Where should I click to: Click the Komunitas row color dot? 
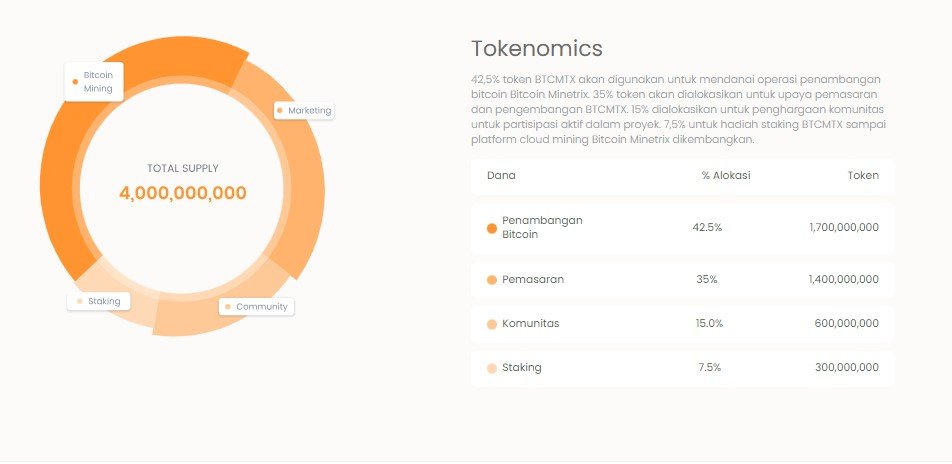click(491, 324)
